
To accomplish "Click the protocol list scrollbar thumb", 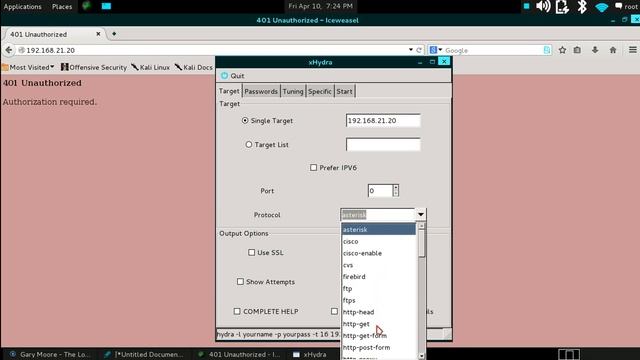I will pos(422,243).
